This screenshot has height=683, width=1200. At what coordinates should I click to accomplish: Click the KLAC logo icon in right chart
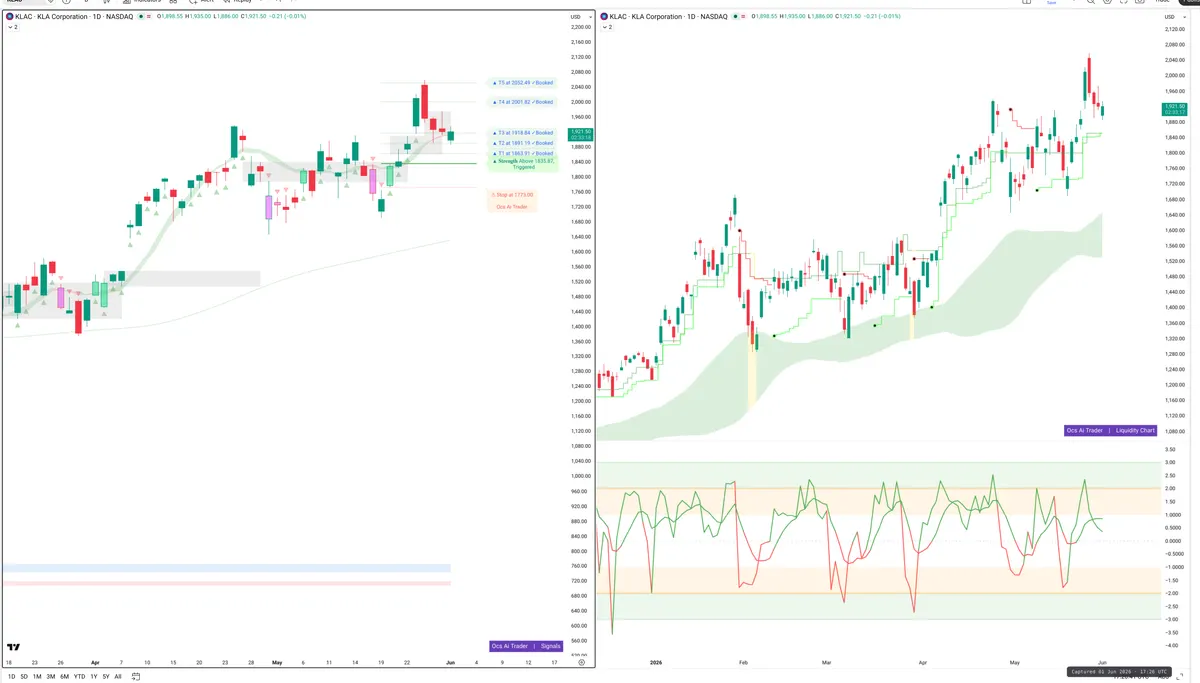(x=604, y=17)
